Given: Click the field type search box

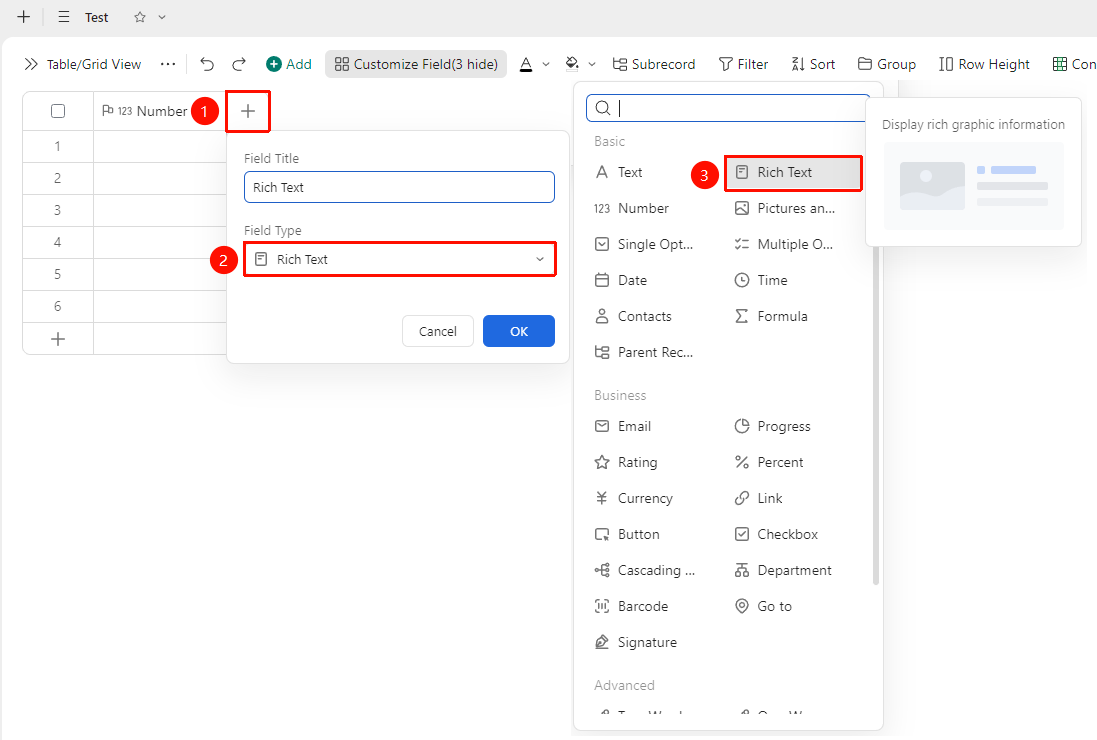Looking at the screenshot, I should click(x=728, y=108).
